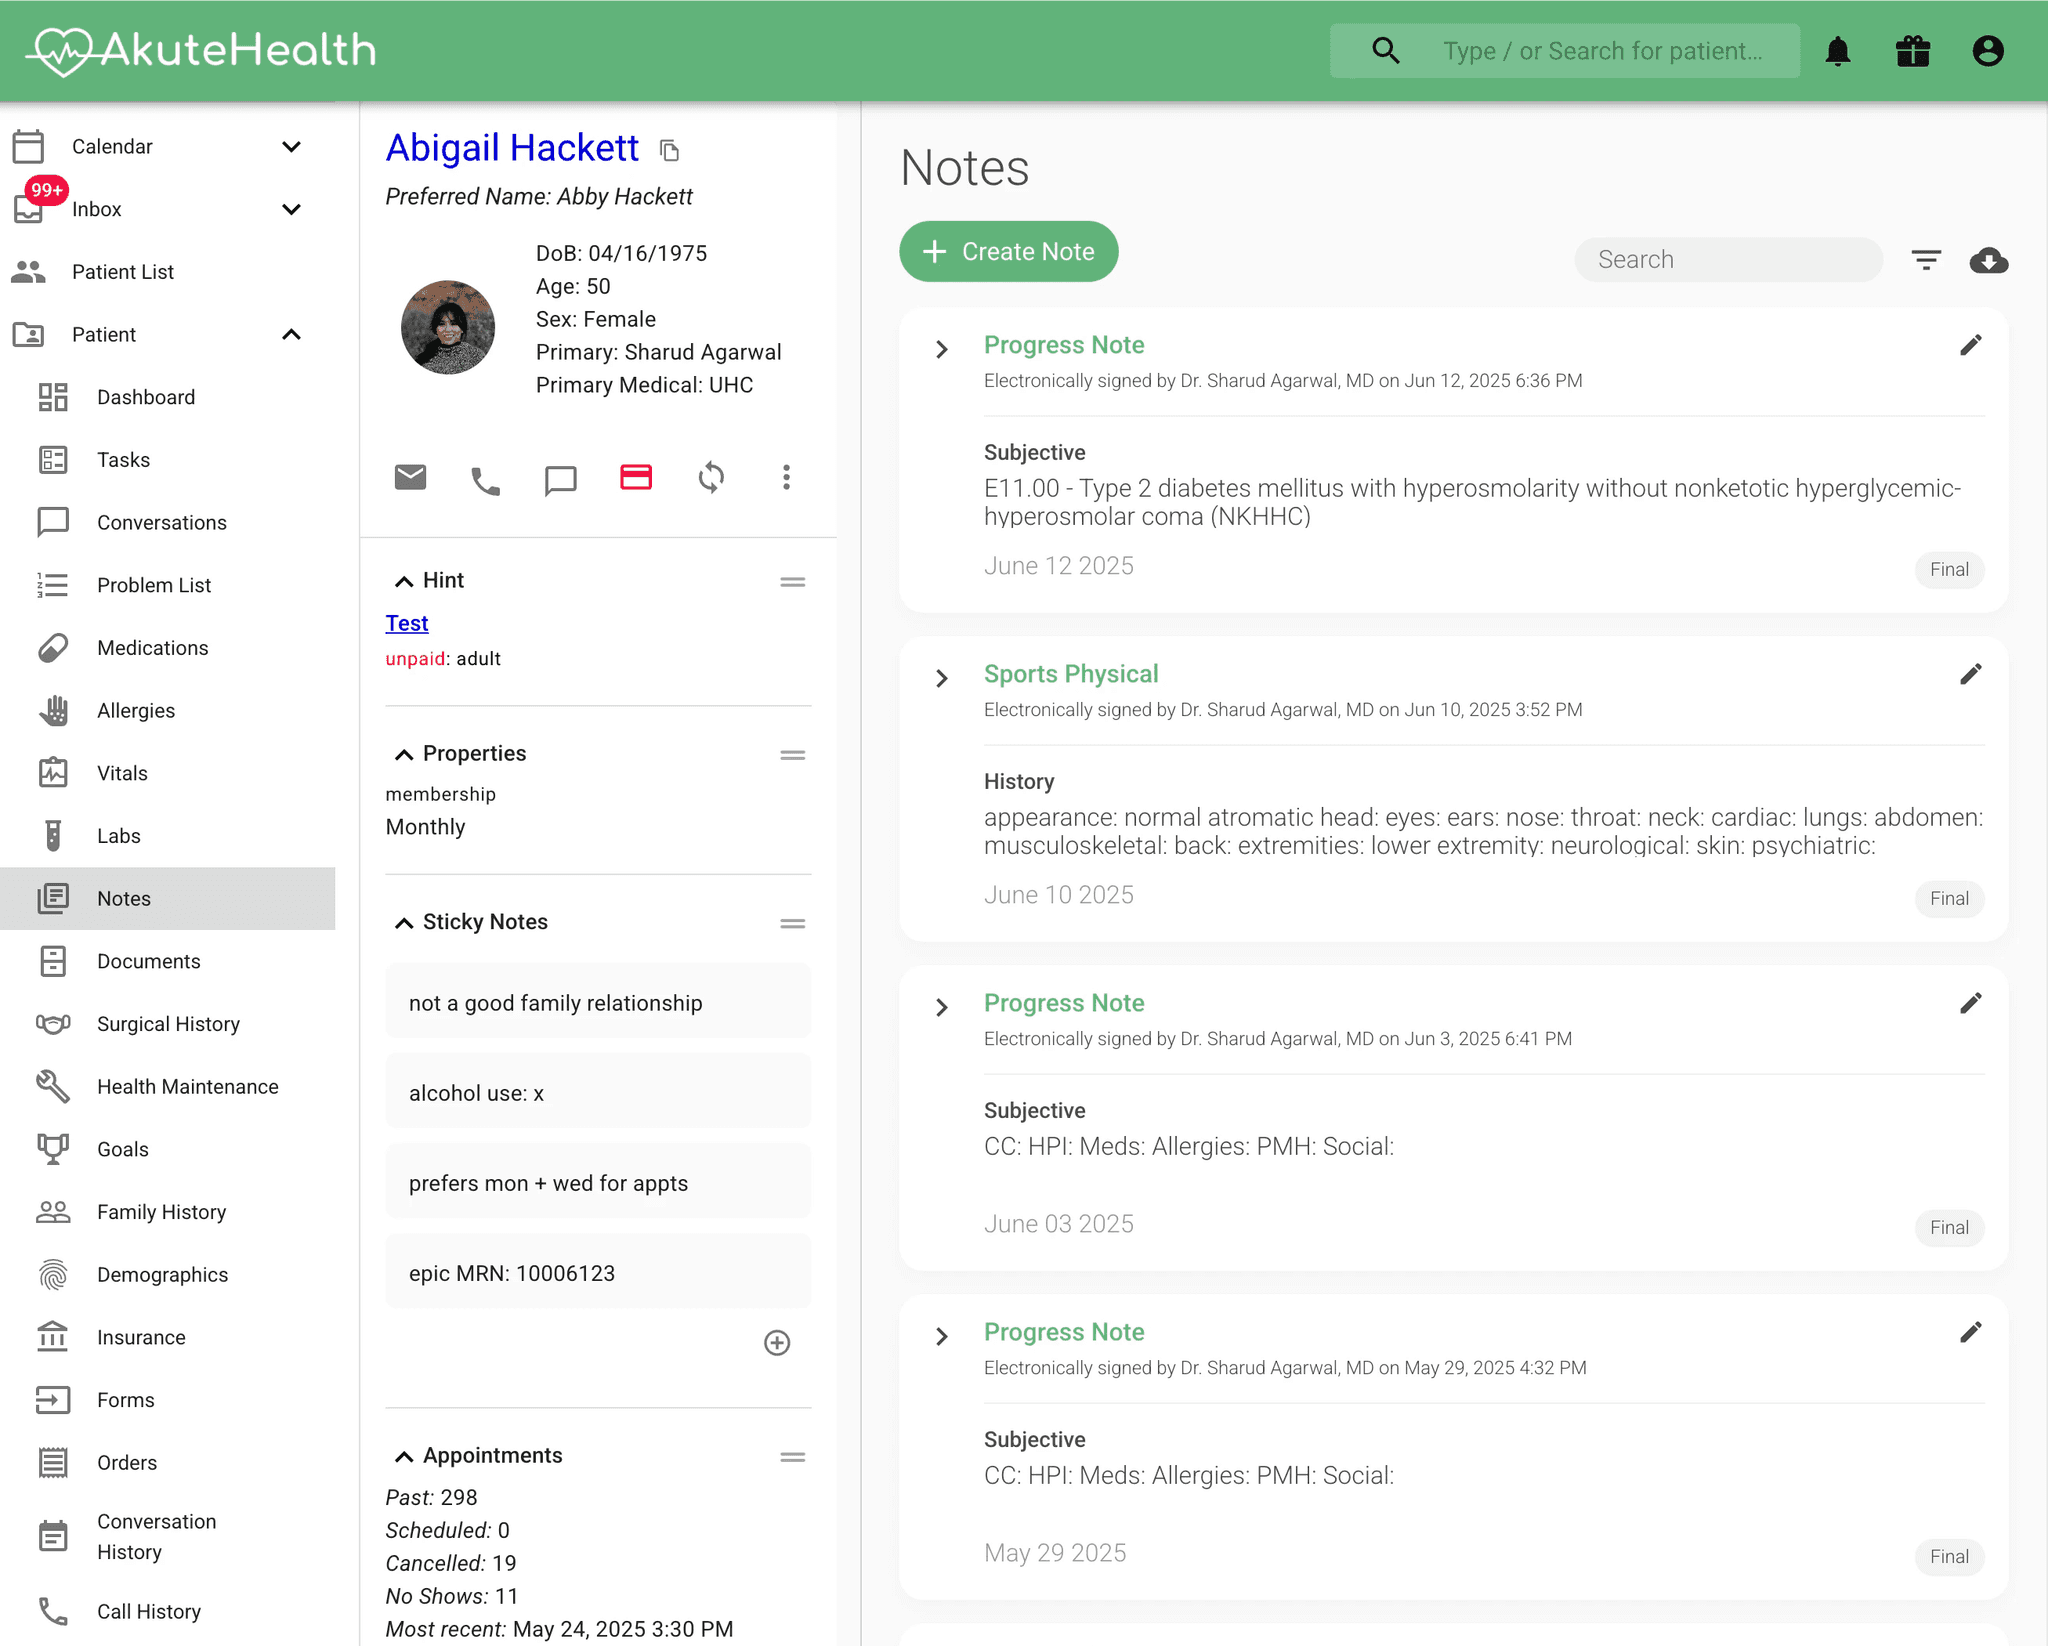Click the notifications bell icon
Screen dimensions: 2048x1646
pos(1837,51)
